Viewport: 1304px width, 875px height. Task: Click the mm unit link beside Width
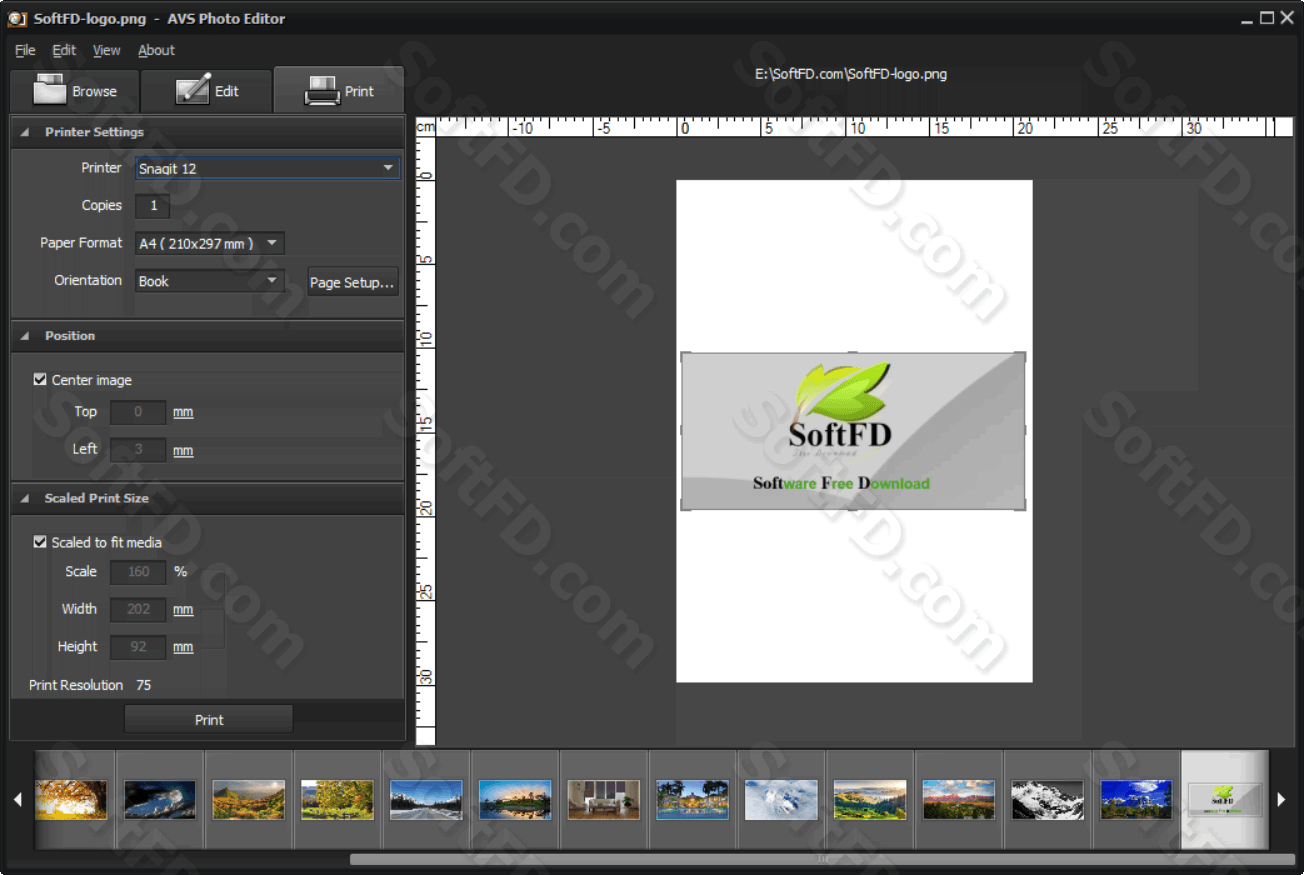point(183,609)
